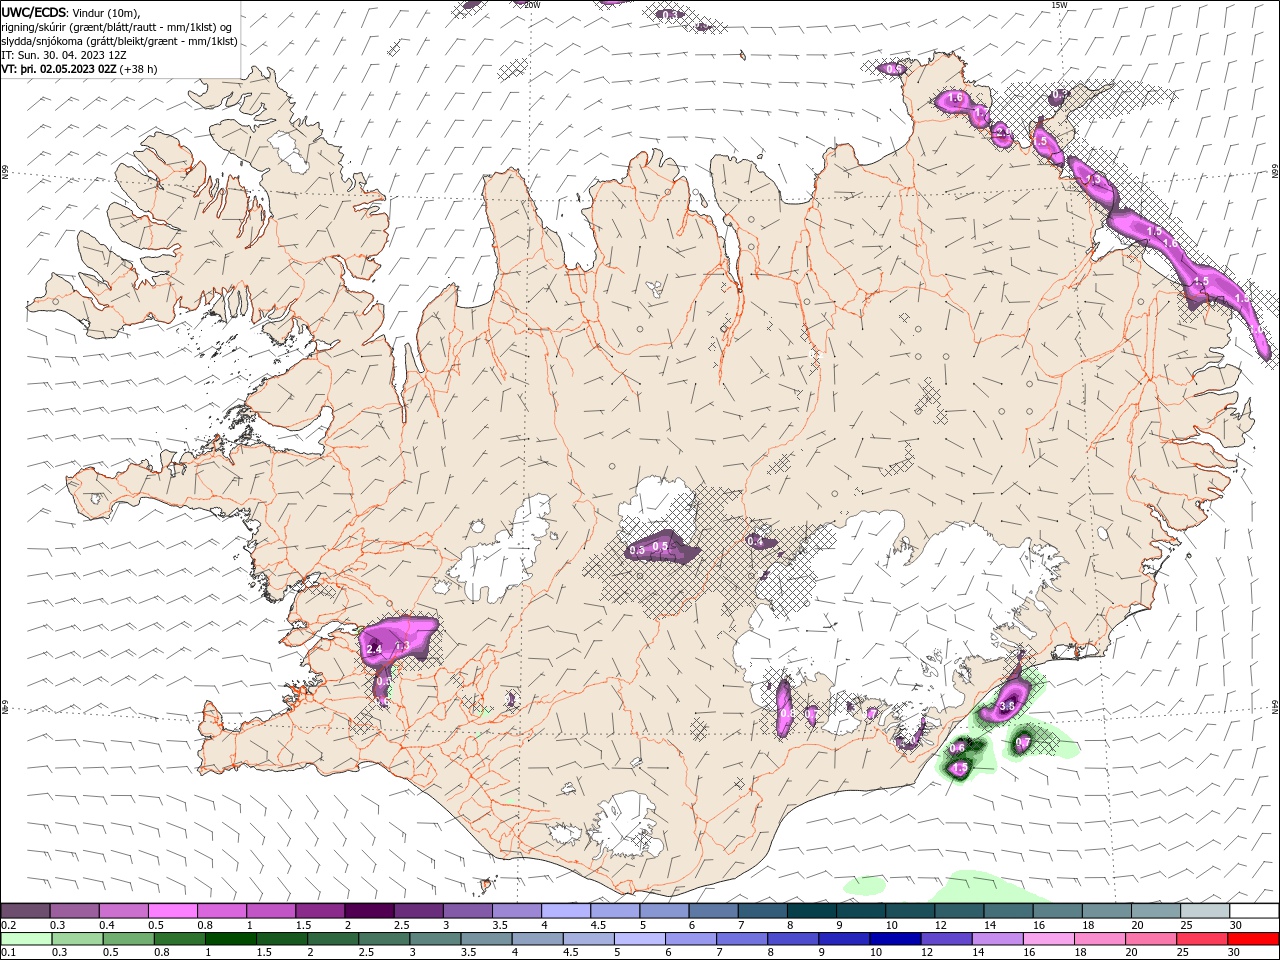Click the pale mint-green first swatch labeled 0.1
Screen dimensions: 1280x960
click(x=25, y=939)
